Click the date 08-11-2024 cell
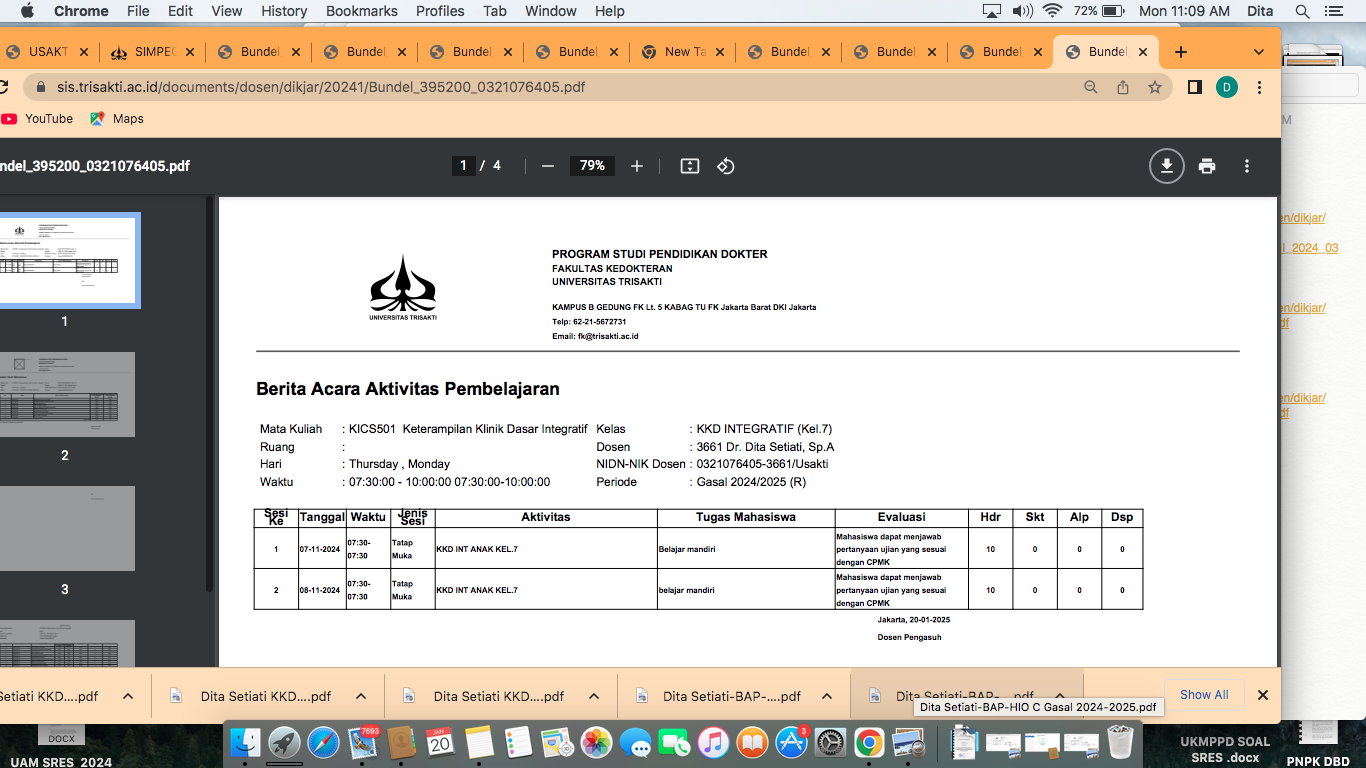Screen dimensions: 1366x768 (x=321, y=590)
